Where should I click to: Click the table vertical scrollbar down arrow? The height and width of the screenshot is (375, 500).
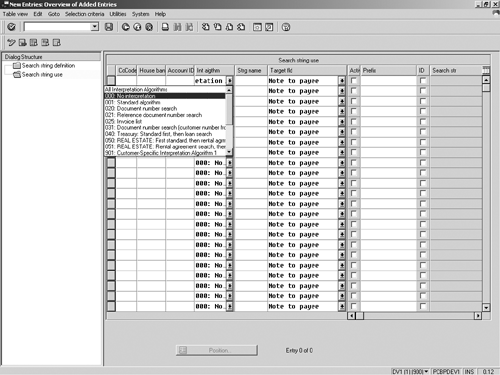486,307
